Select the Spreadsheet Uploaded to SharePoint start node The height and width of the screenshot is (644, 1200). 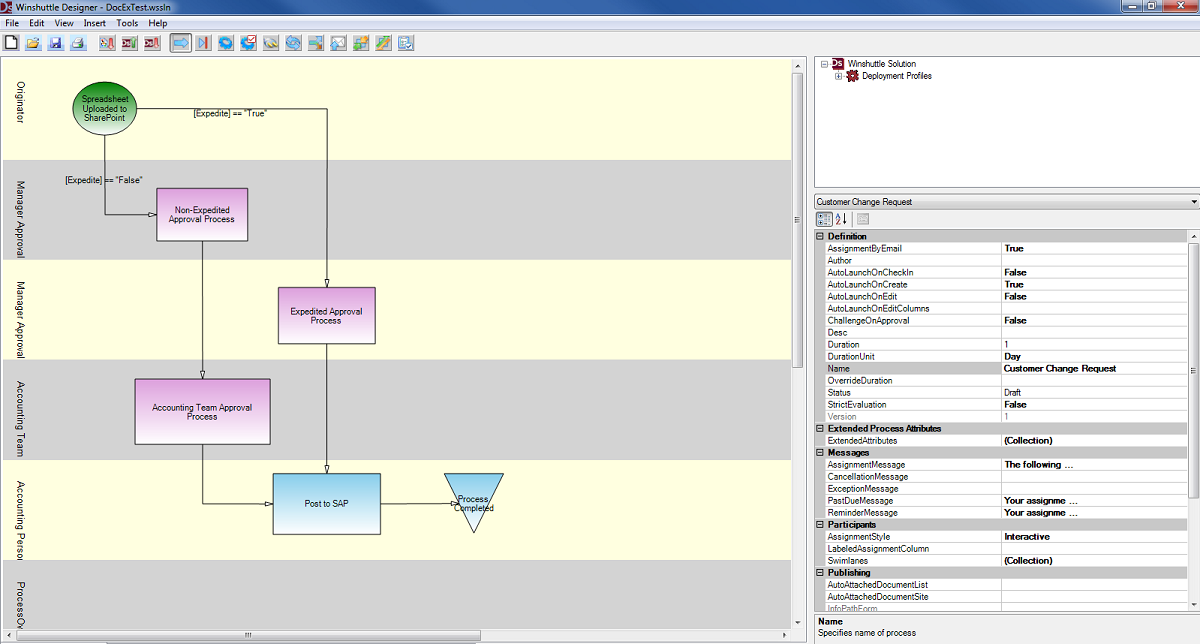(x=105, y=109)
